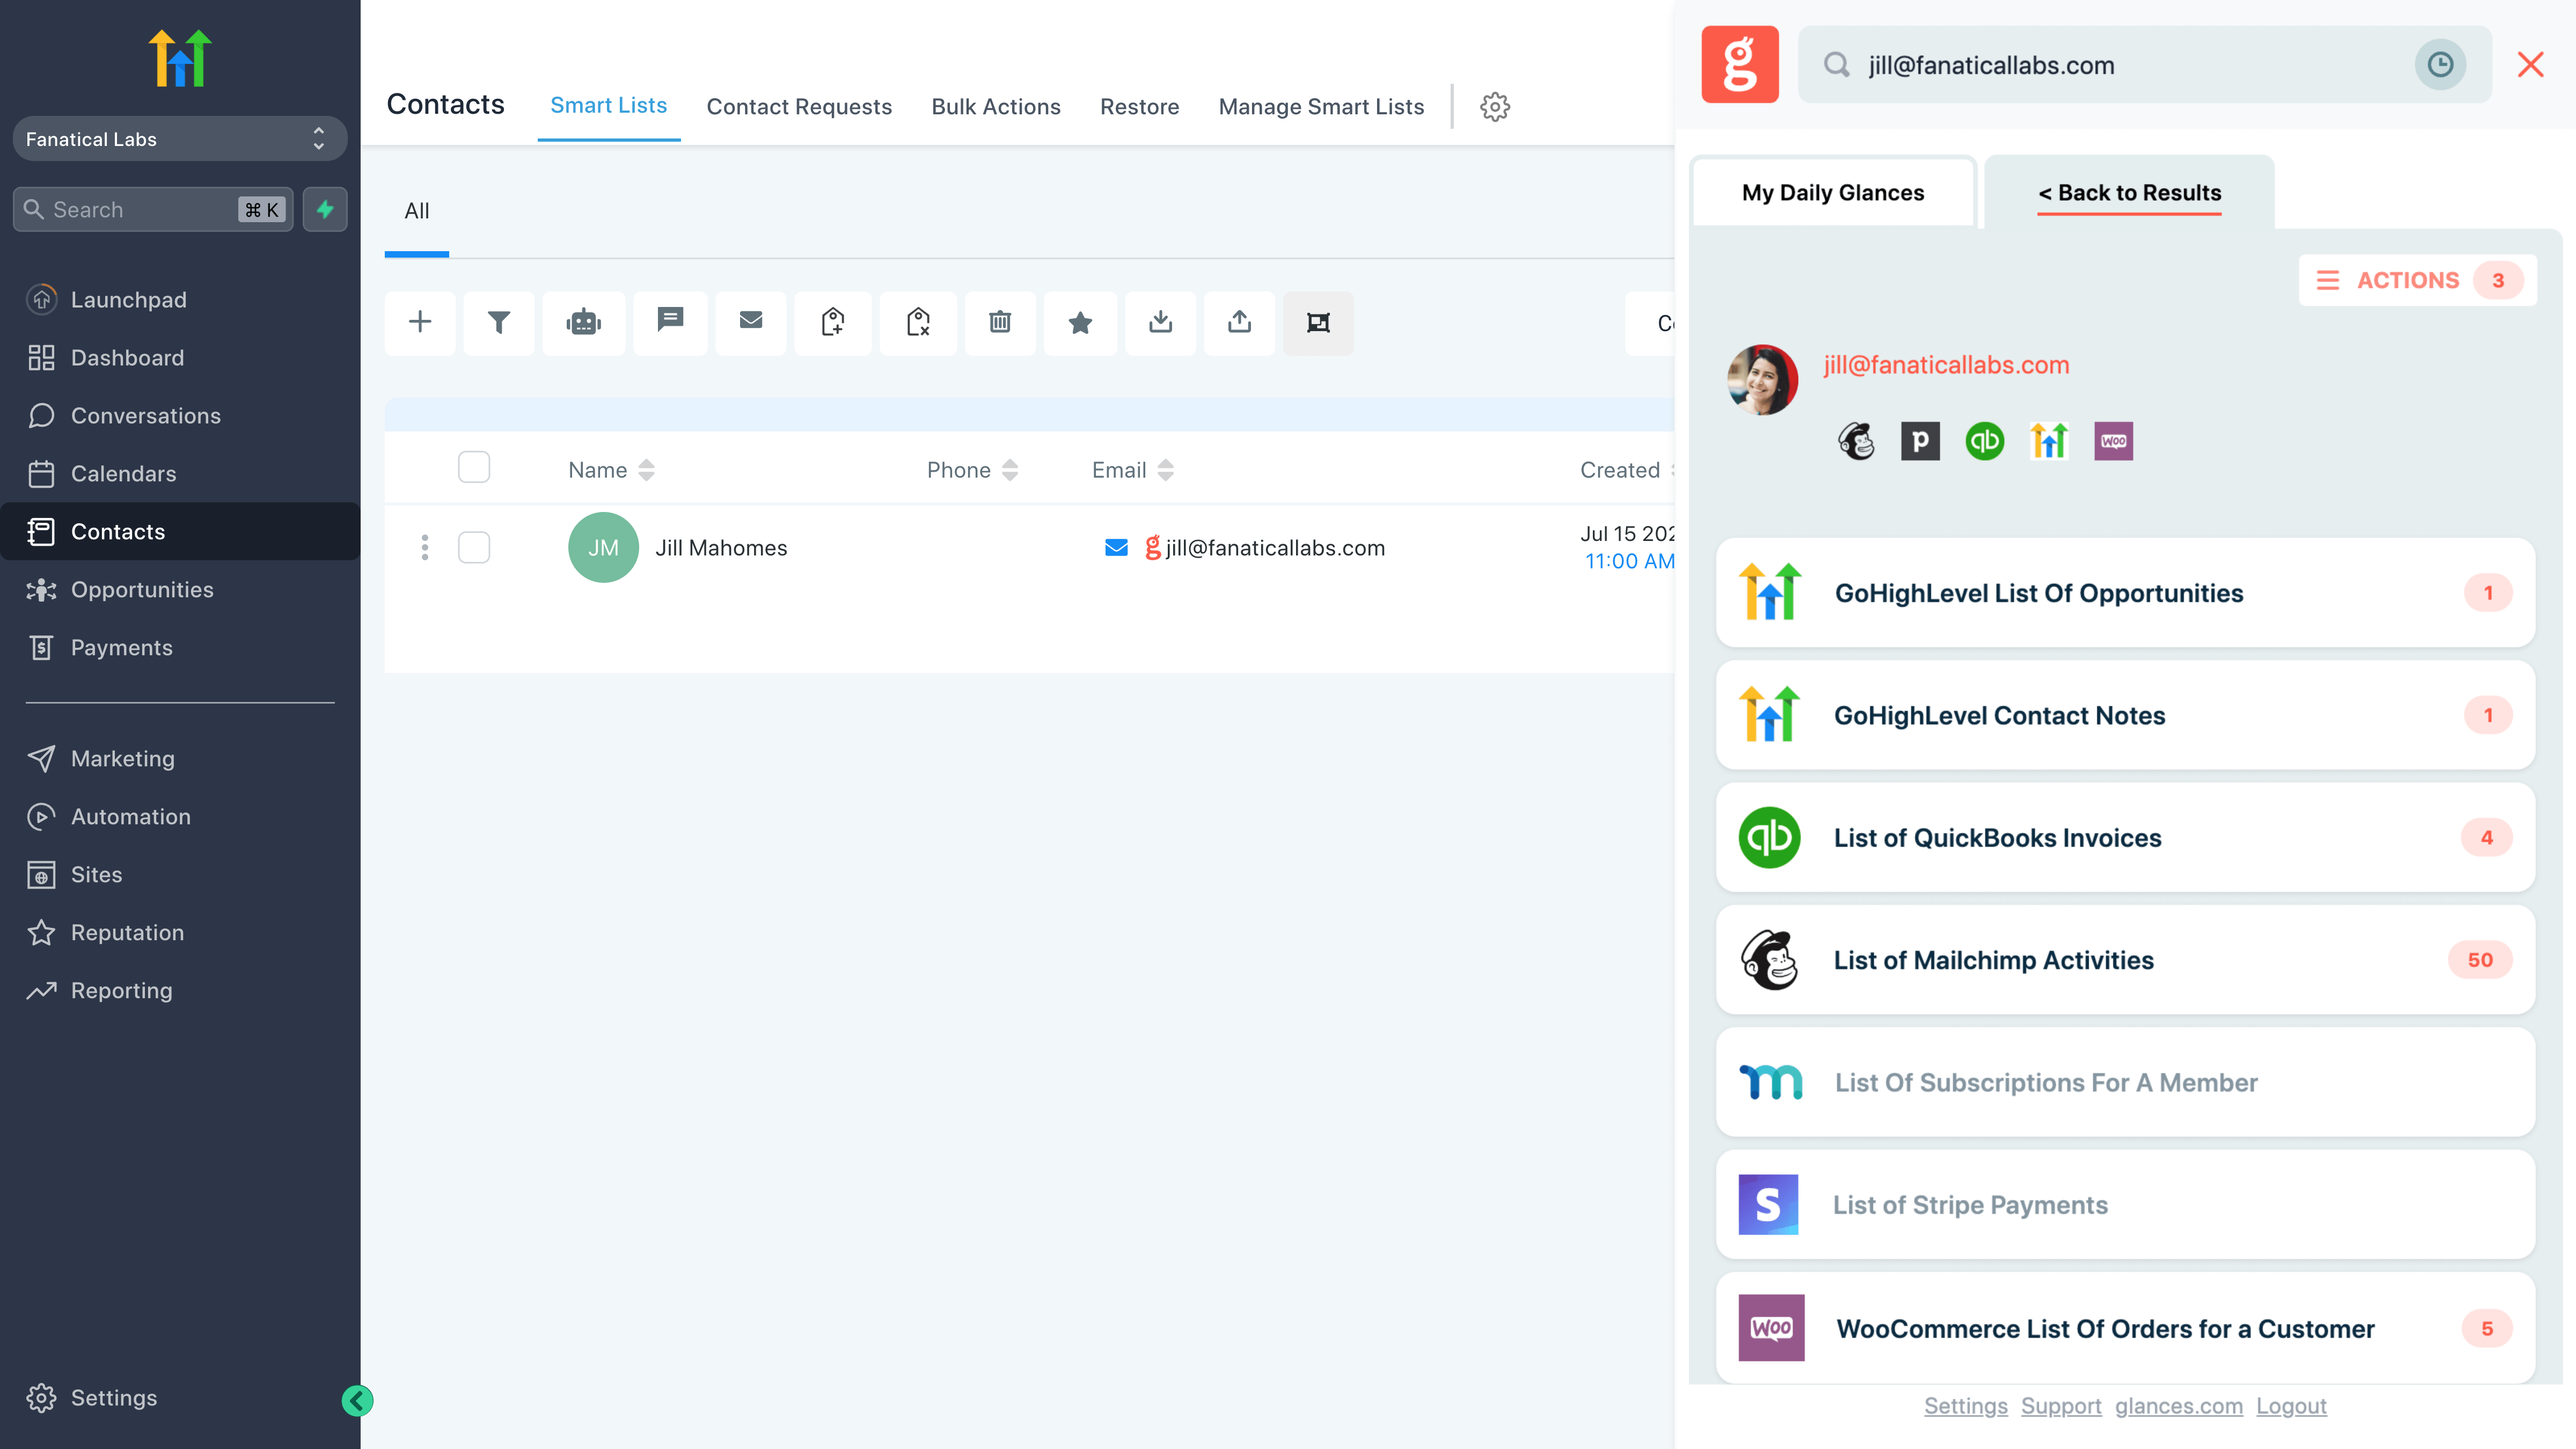The width and height of the screenshot is (2576, 1449).
Task: Check the Jill Mahomes row checkbox
Action: click(x=474, y=547)
